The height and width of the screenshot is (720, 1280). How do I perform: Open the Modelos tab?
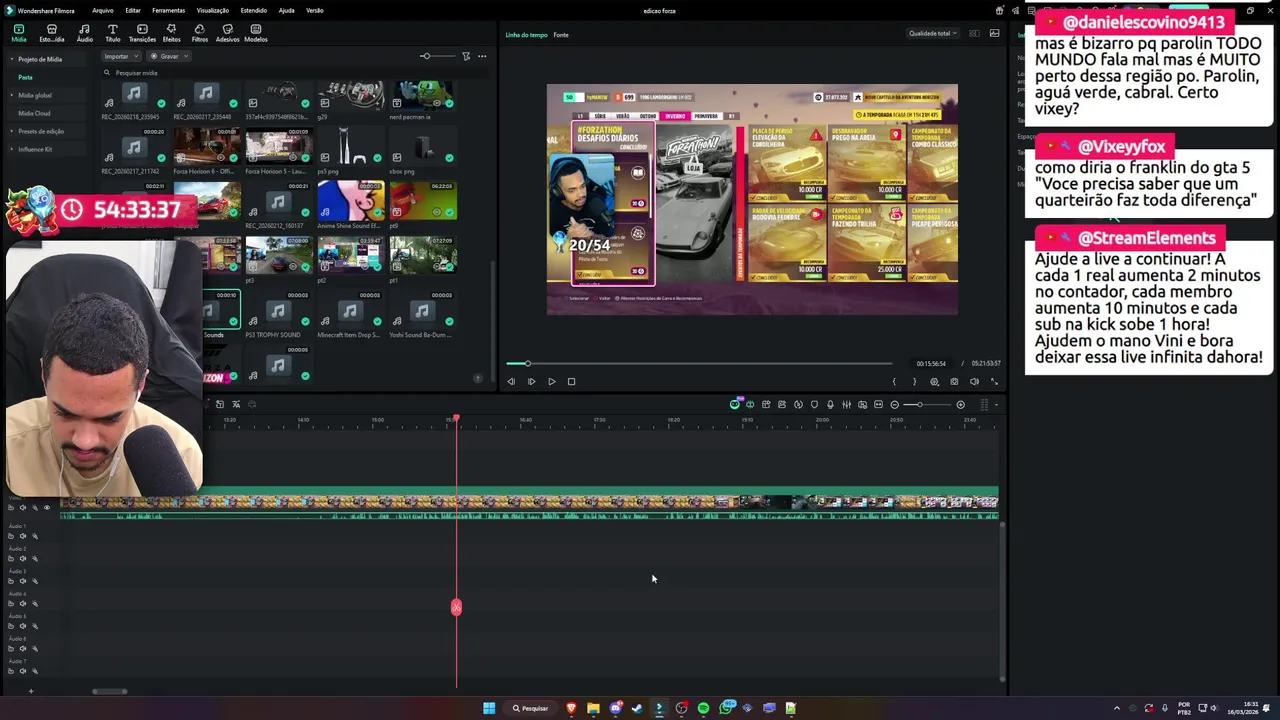coord(256,34)
